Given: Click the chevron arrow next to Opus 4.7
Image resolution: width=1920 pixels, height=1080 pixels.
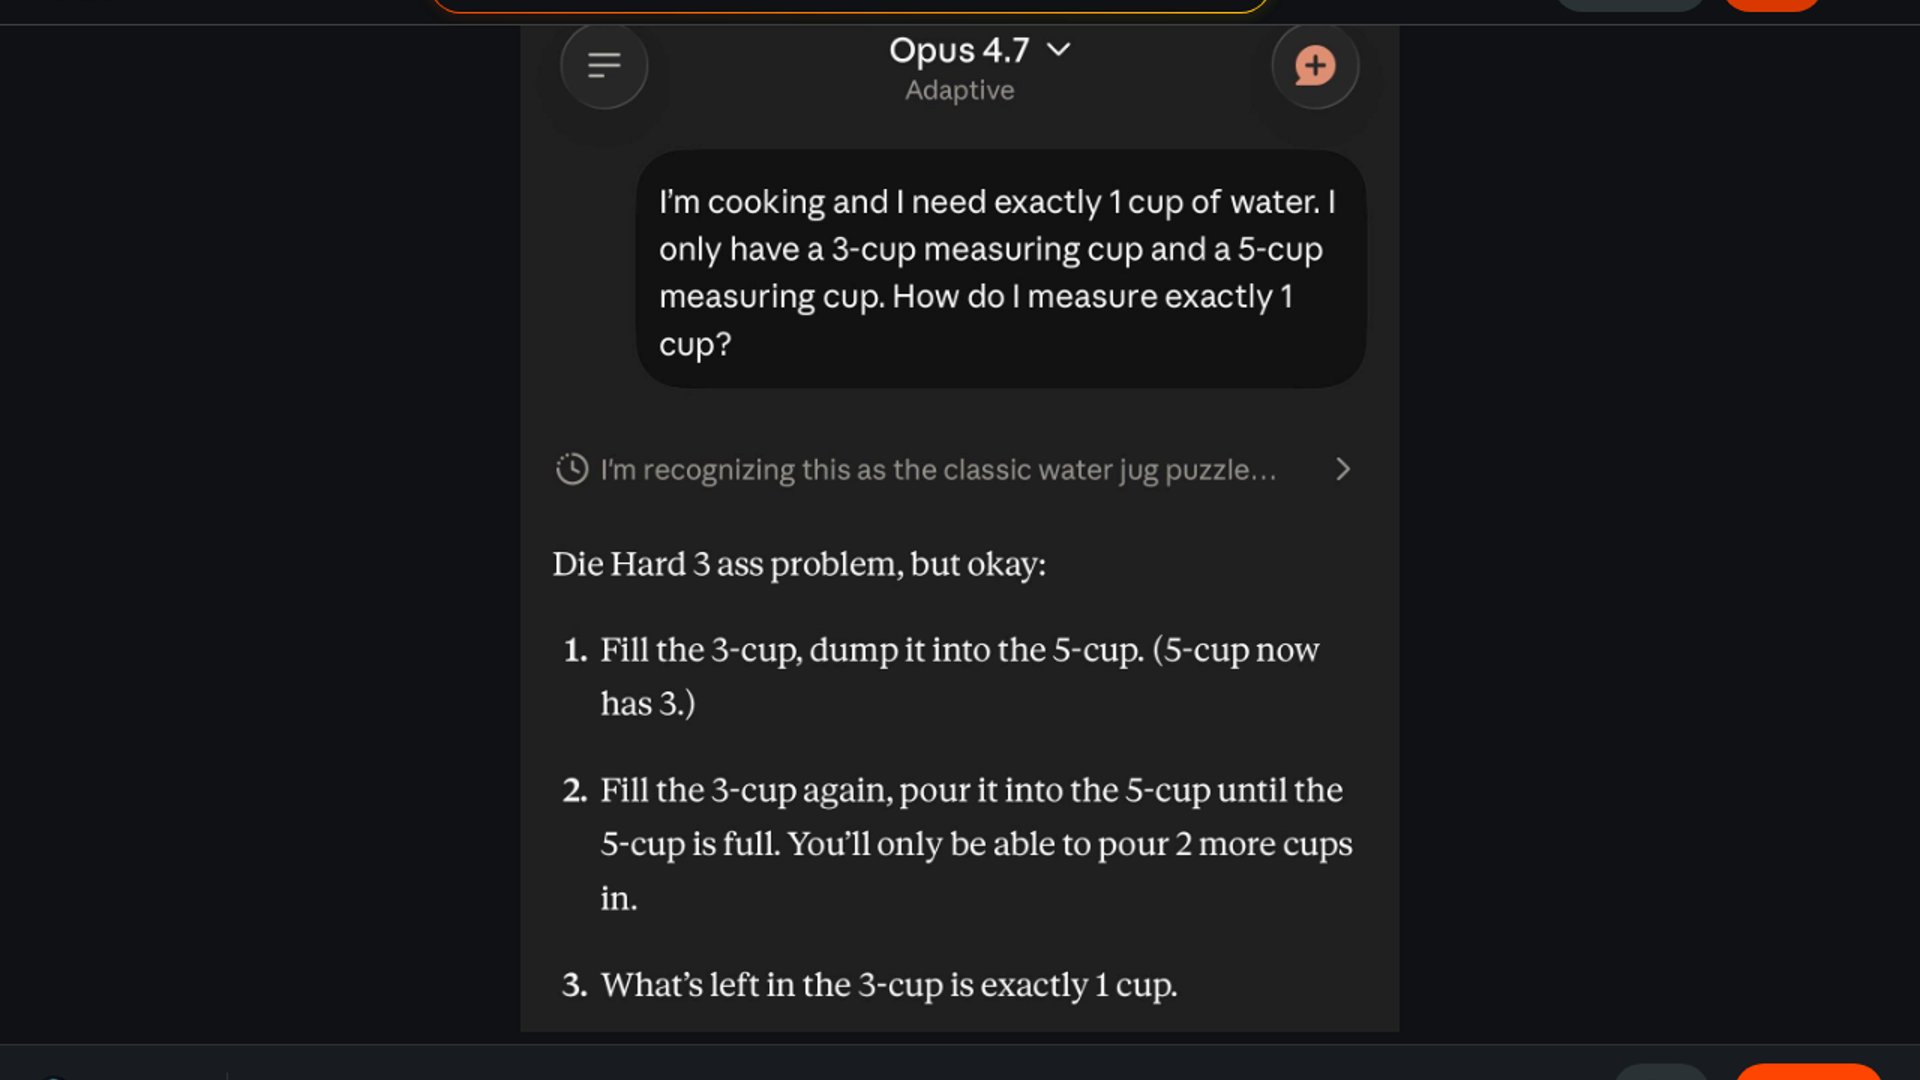Looking at the screenshot, I should (1060, 49).
